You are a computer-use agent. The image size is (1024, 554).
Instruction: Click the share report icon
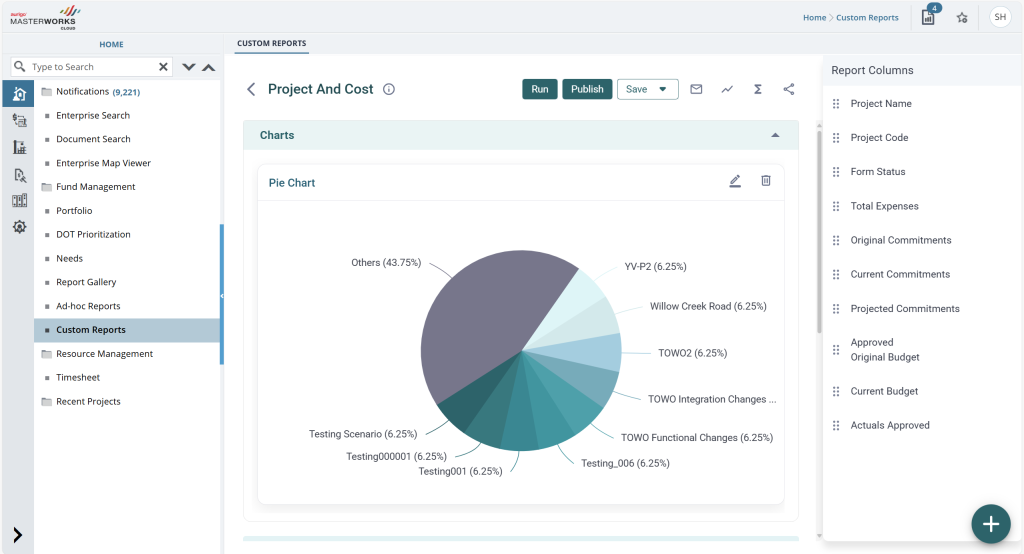point(789,89)
